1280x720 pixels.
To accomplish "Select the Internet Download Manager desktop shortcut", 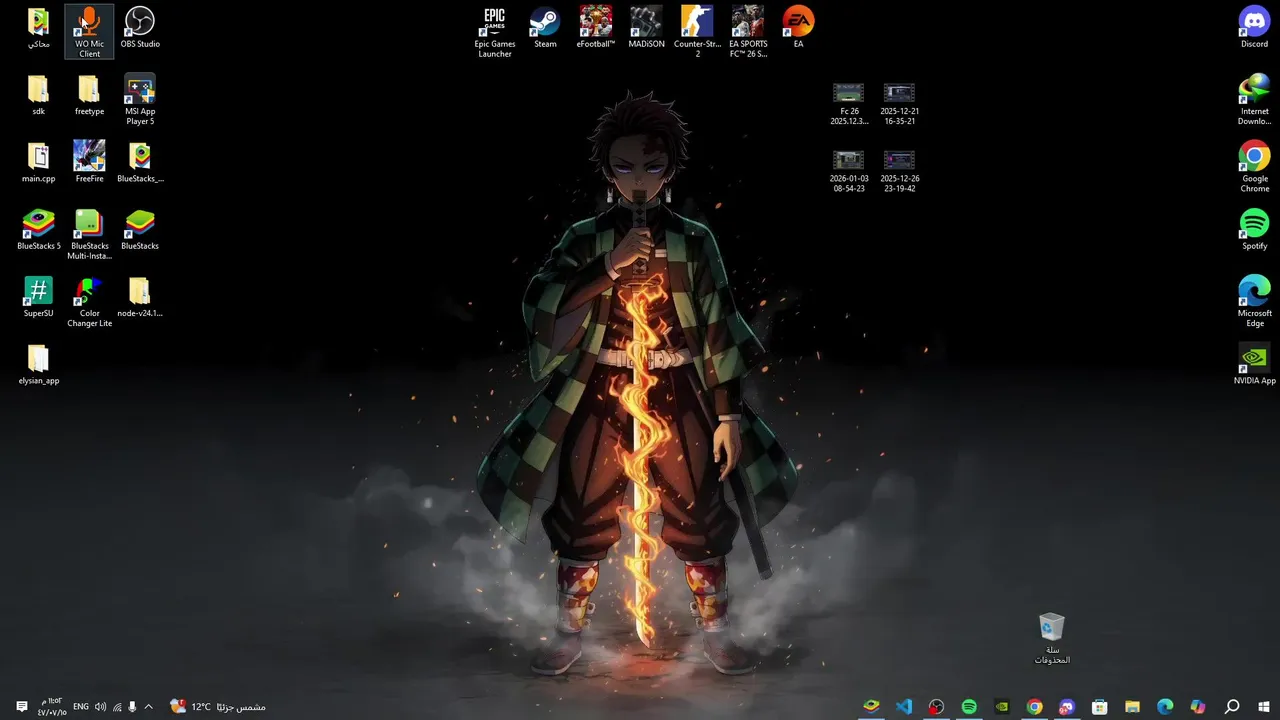I will click(x=1254, y=100).
